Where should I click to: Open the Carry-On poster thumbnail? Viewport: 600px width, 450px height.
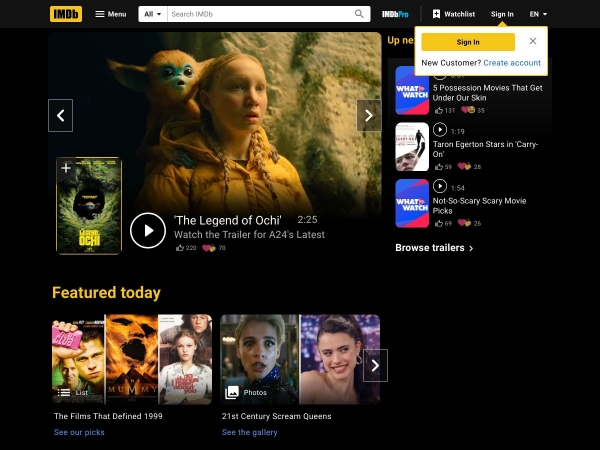tap(412, 147)
